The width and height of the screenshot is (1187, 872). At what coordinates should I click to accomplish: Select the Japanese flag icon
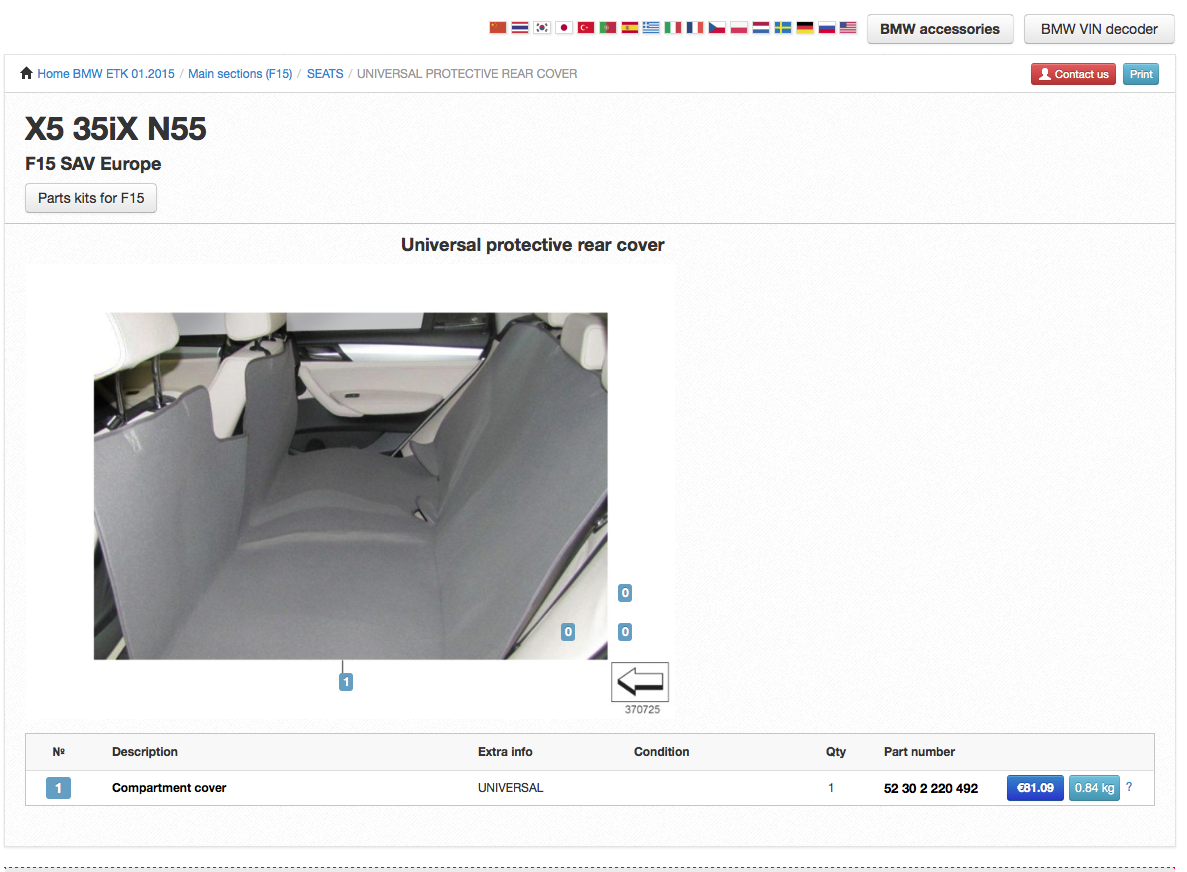click(563, 27)
